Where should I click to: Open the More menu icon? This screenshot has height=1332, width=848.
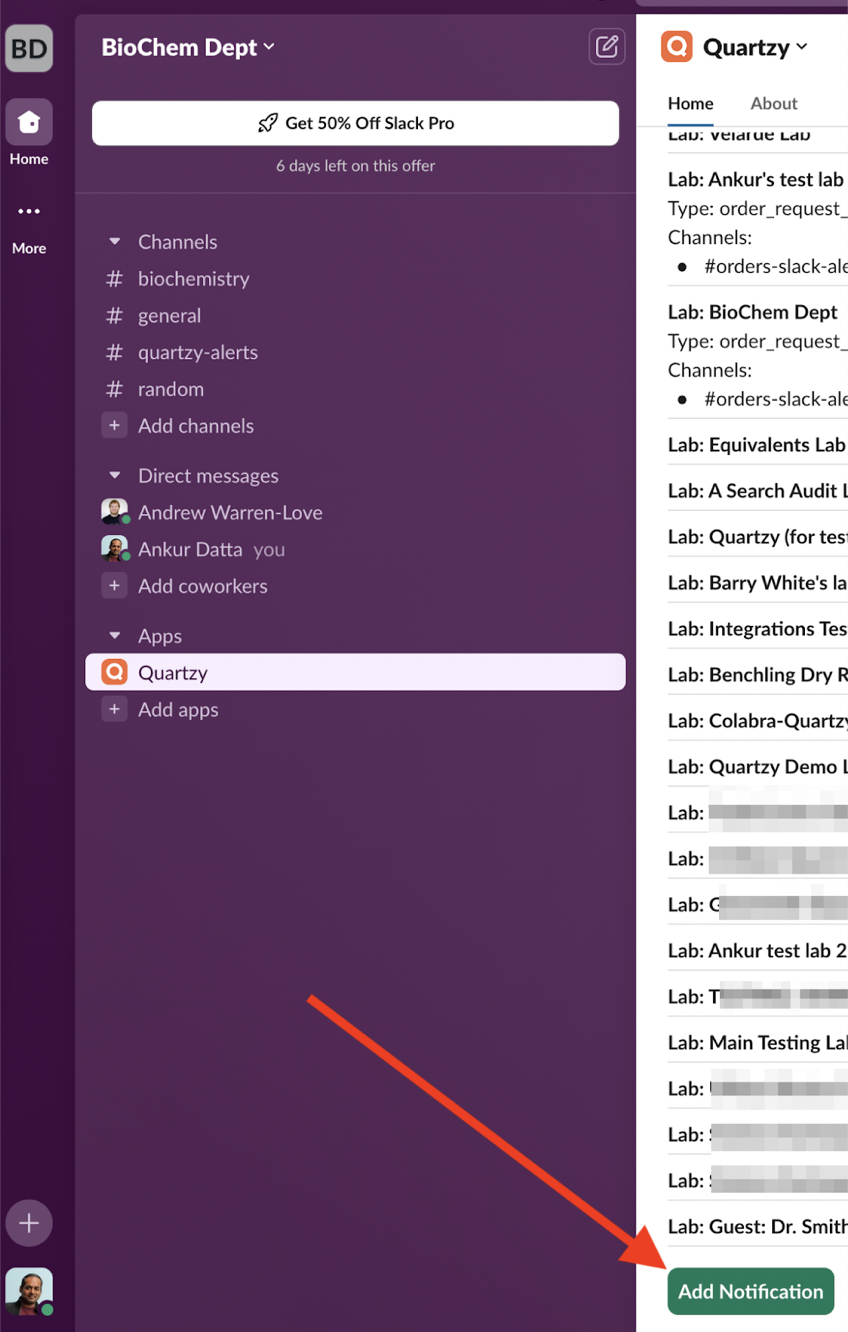coord(29,212)
